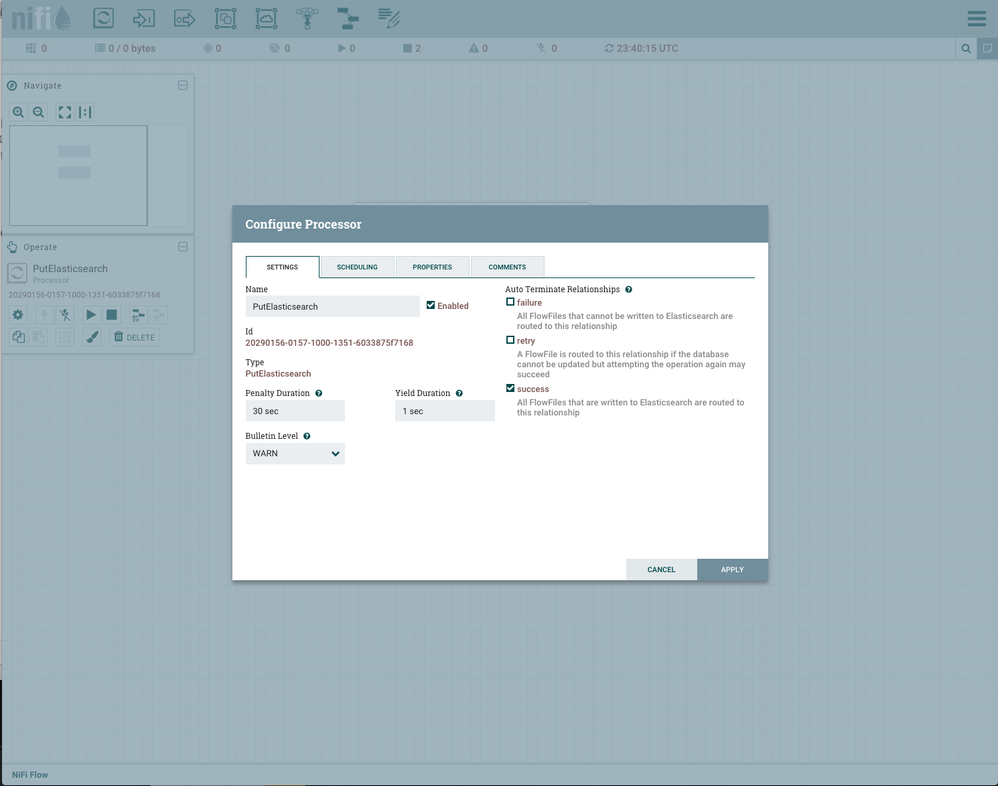Click the Cancel button
Image resolution: width=998 pixels, height=786 pixels.
coord(661,570)
